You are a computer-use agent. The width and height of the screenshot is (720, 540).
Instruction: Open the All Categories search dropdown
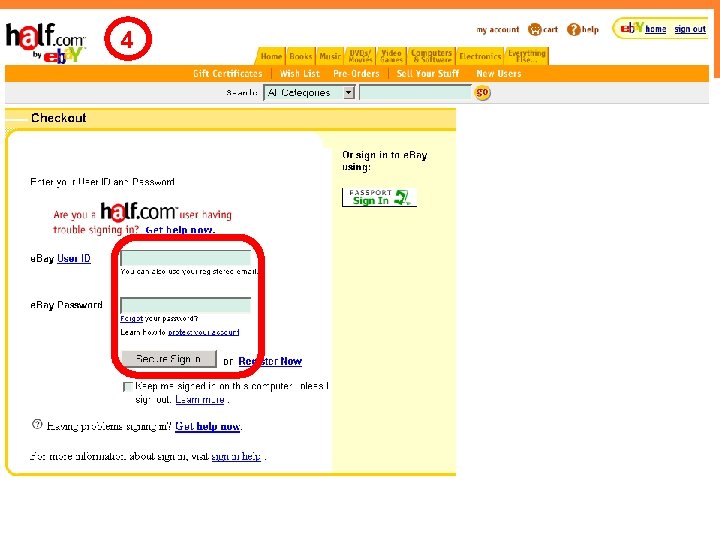pos(309,93)
